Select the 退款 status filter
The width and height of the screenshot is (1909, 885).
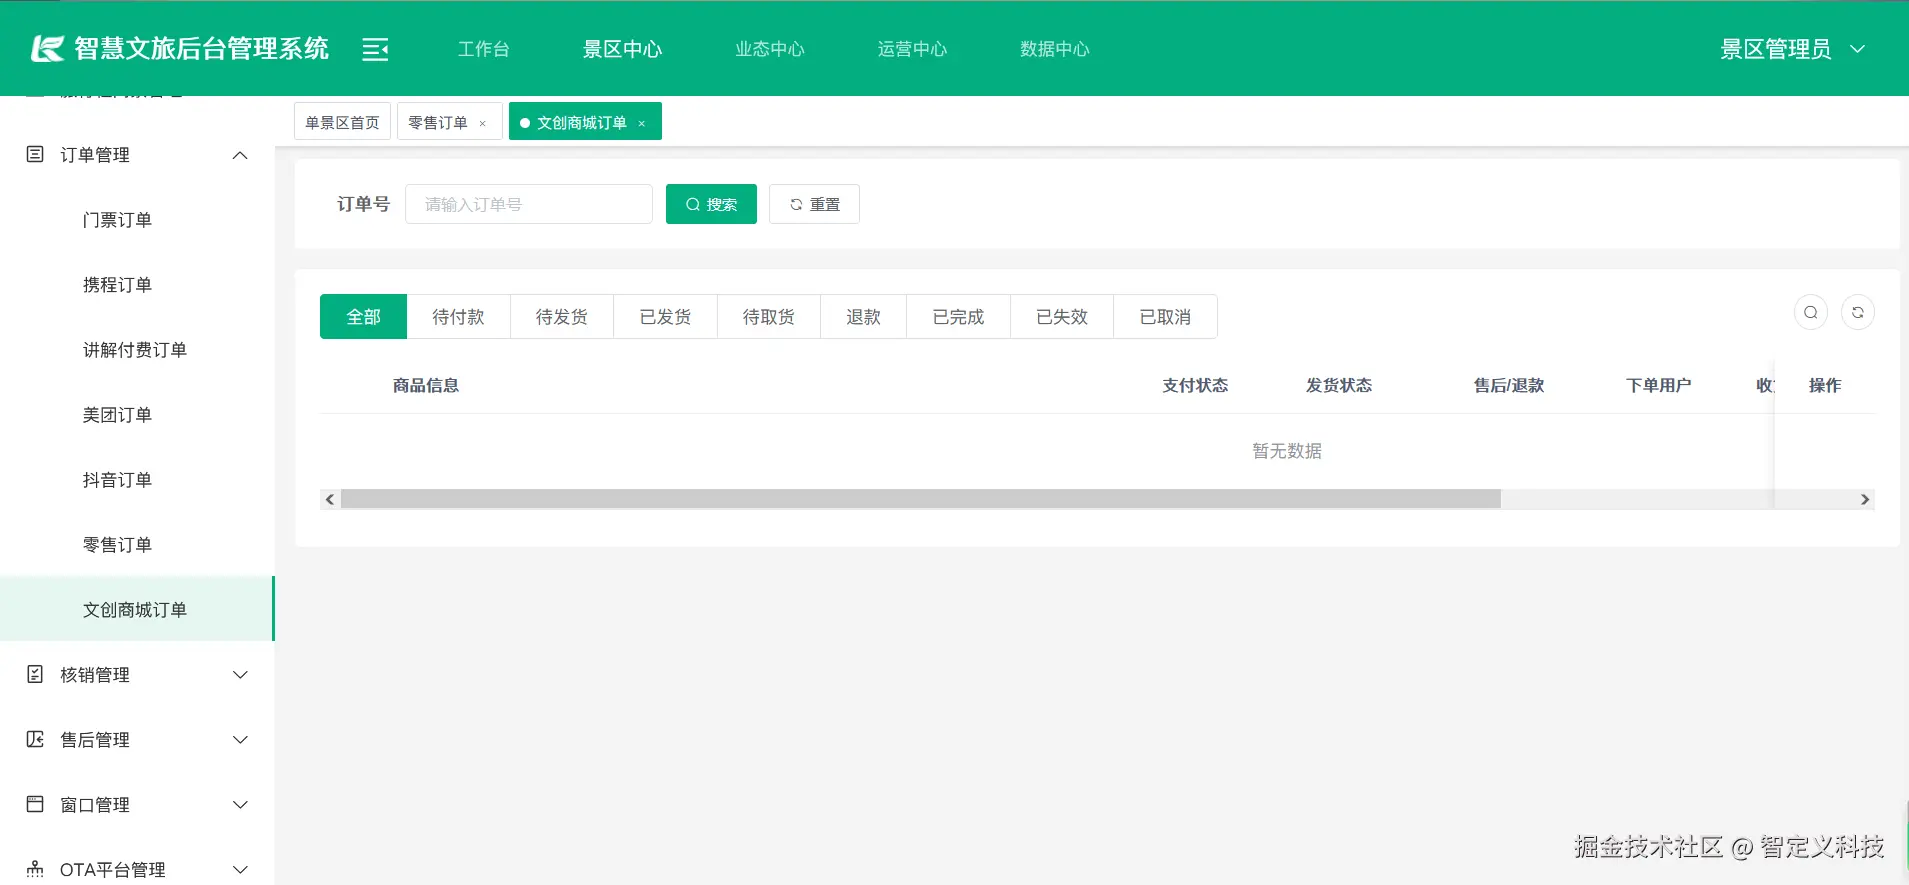pyautogui.click(x=864, y=317)
